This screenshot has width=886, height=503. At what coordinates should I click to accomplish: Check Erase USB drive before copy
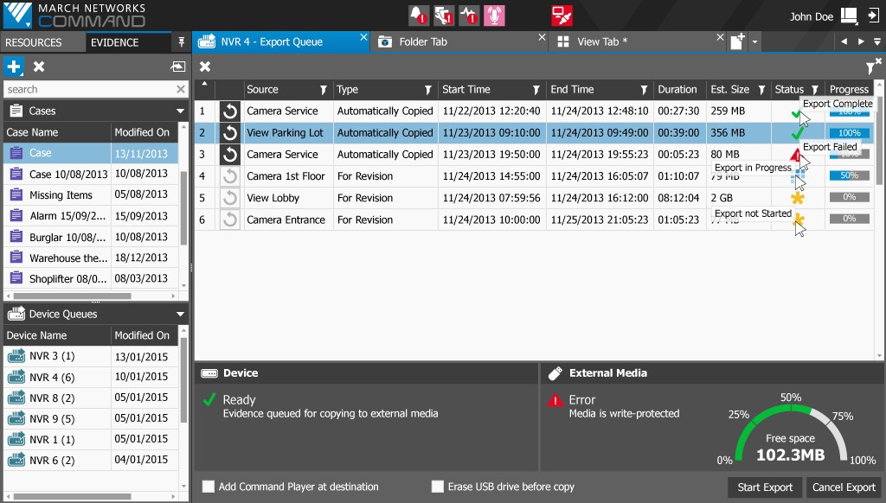[437, 487]
